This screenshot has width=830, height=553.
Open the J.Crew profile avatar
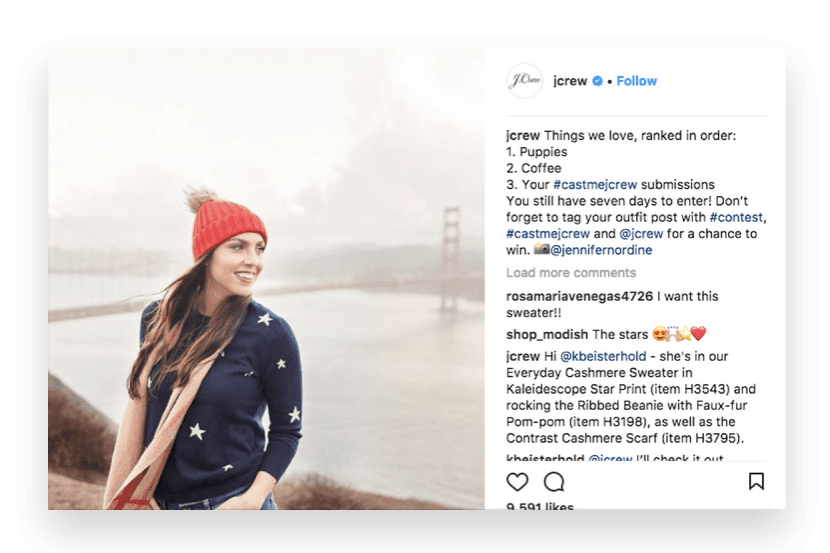coord(525,80)
